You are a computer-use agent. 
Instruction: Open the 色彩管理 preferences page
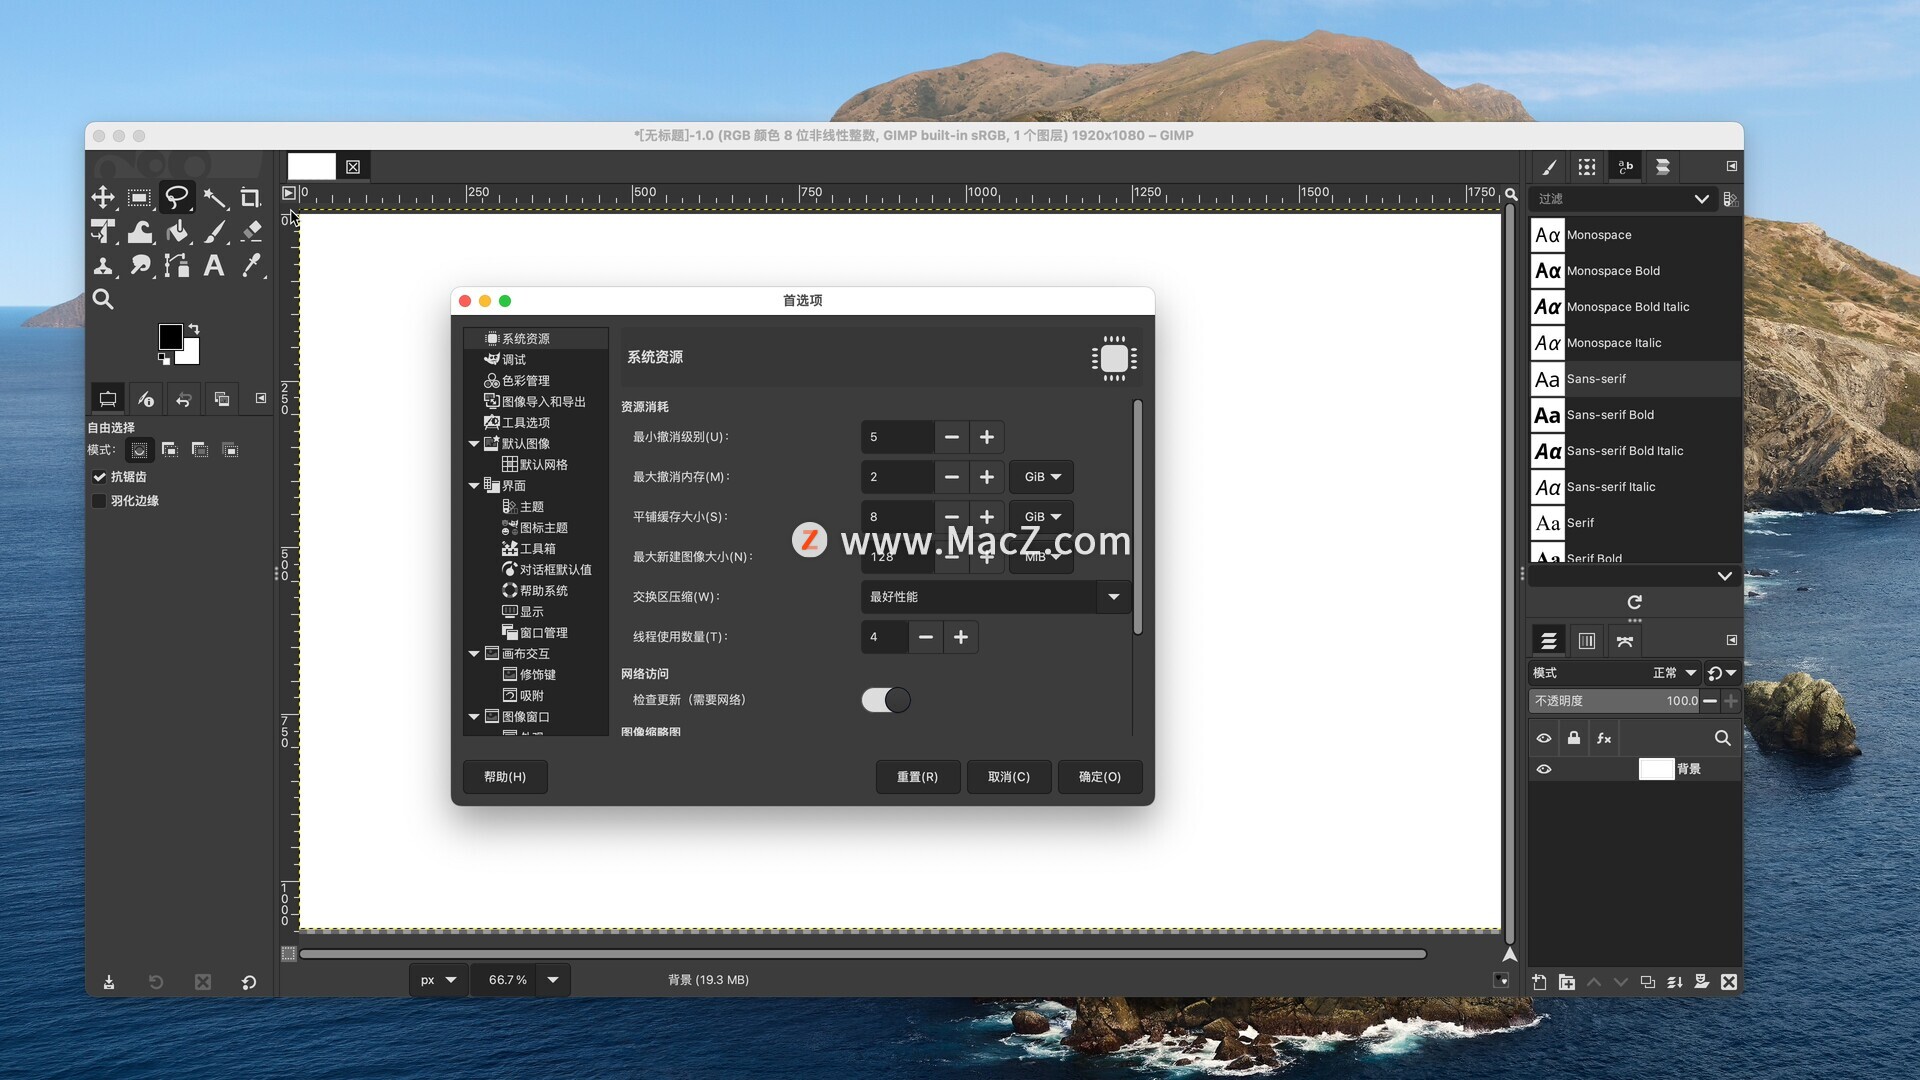point(525,381)
